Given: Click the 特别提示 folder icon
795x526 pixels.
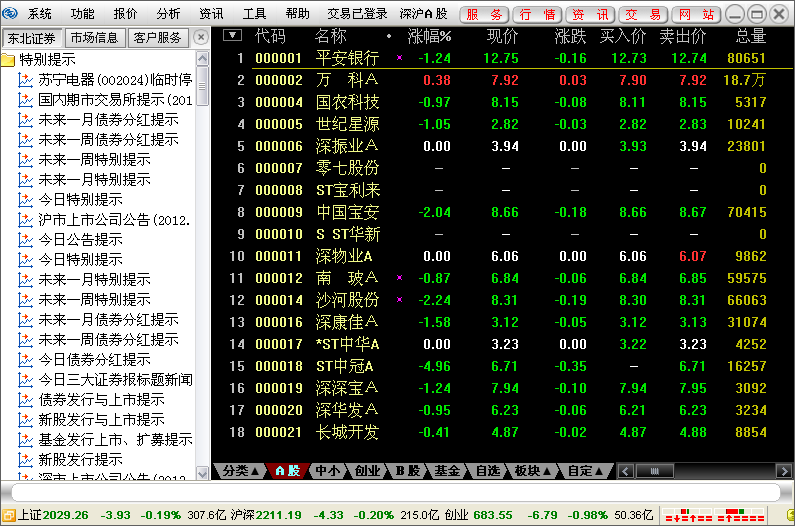Looking at the screenshot, I should coord(9,60).
